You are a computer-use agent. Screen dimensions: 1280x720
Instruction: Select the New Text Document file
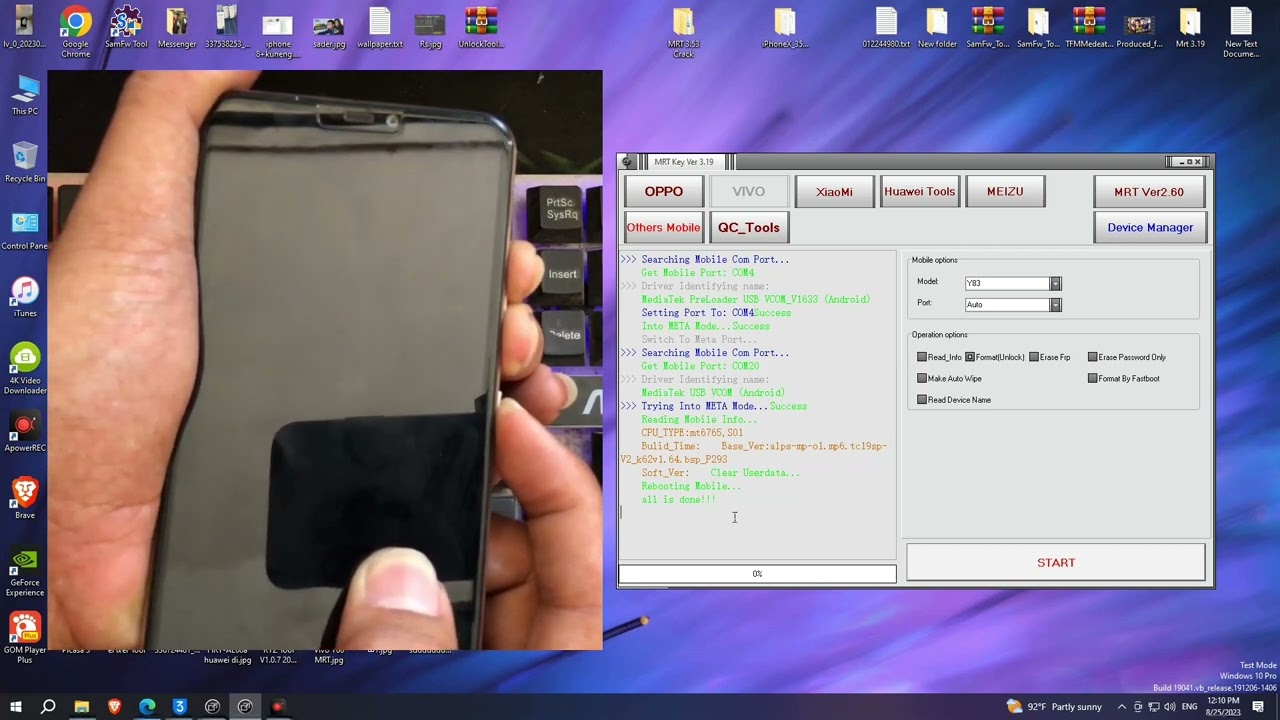(1241, 33)
